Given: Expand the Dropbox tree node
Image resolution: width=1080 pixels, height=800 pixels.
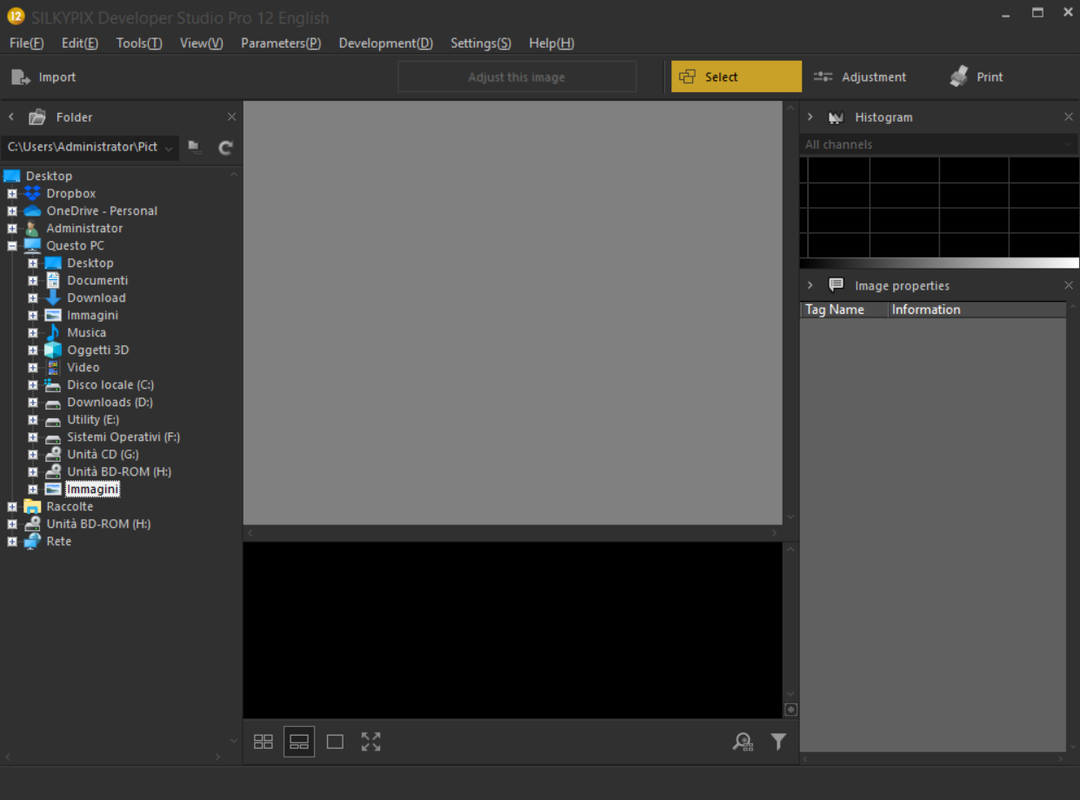Looking at the screenshot, I should (12, 194).
